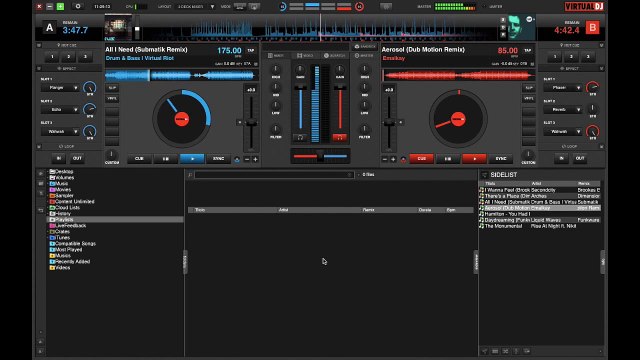The width and height of the screenshot is (640, 360).
Task: Toggle deck A SLIP mode
Action: (112, 88)
